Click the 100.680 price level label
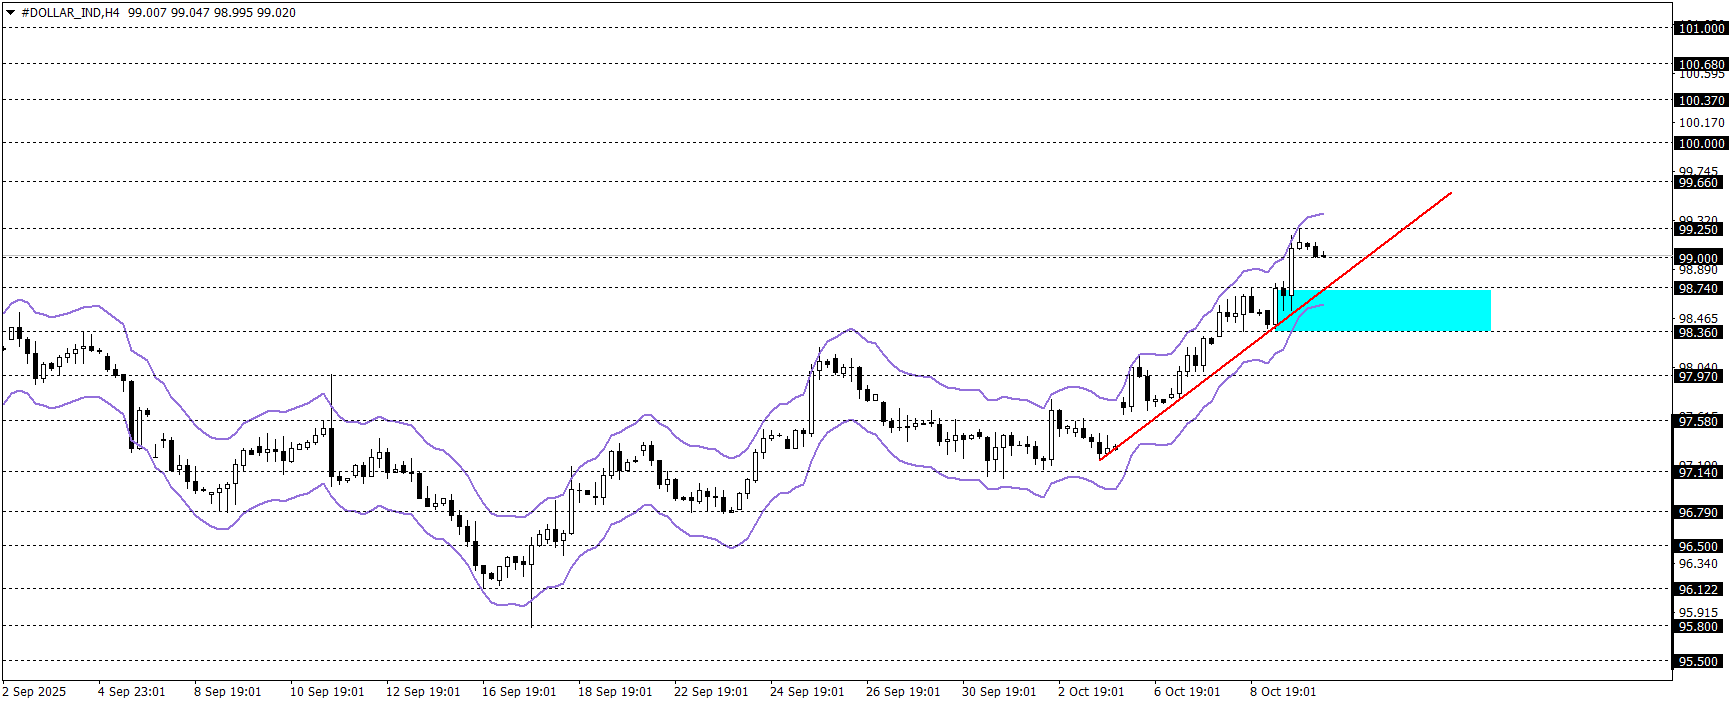This screenshot has height=704, width=1729. [x=1700, y=64]
